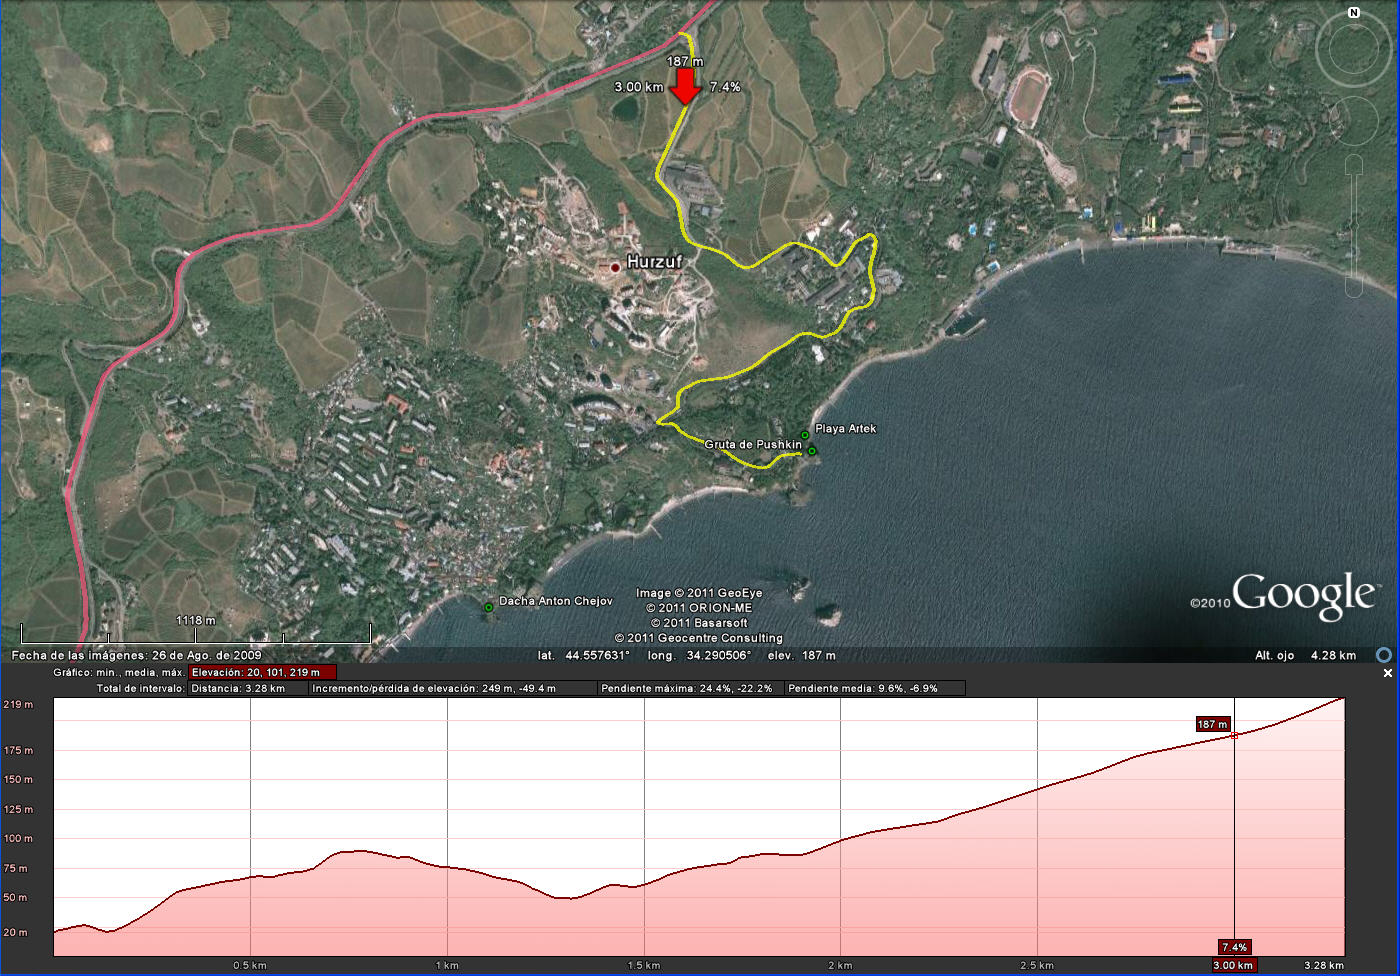The image size is (1400, 976).
Task: Click the red arrow position marker on path
Action: coord(685,85)
